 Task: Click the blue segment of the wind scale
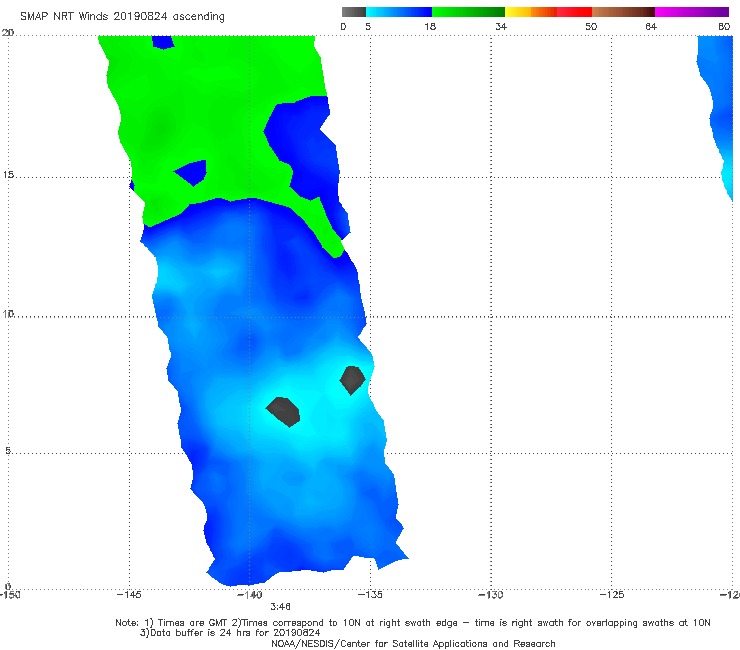[x=399, y=12]
